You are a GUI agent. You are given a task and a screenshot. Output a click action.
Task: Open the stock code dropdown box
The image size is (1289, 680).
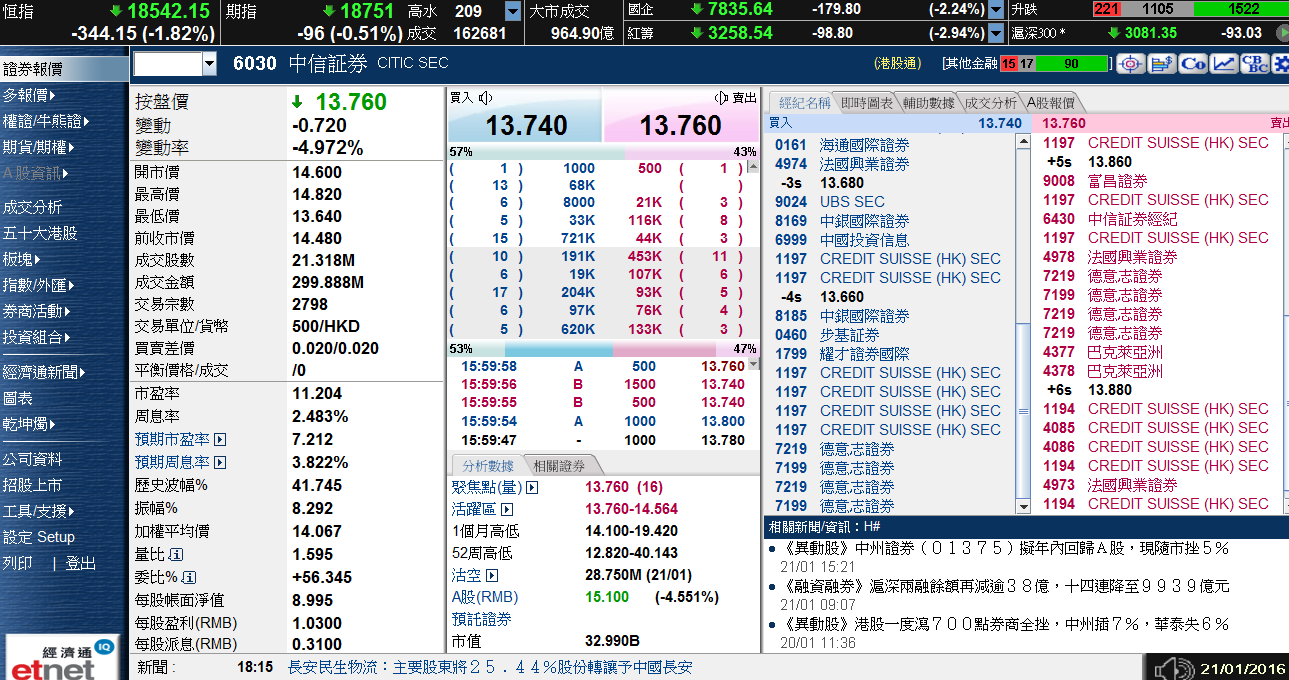tap(175, 64)
